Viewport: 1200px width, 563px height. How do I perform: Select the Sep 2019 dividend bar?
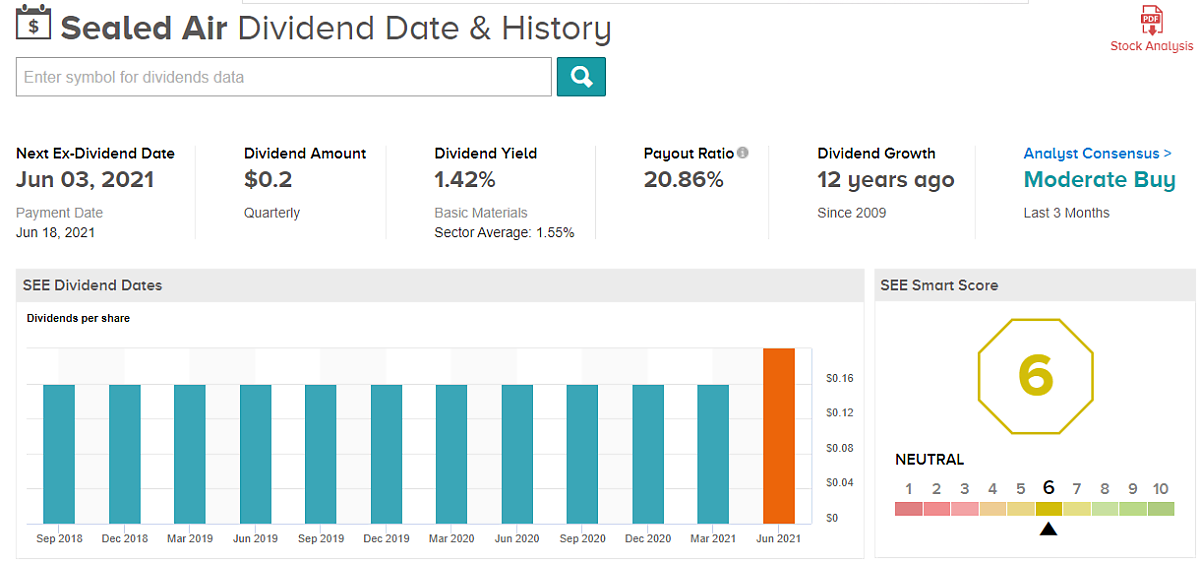pos(321,454)
